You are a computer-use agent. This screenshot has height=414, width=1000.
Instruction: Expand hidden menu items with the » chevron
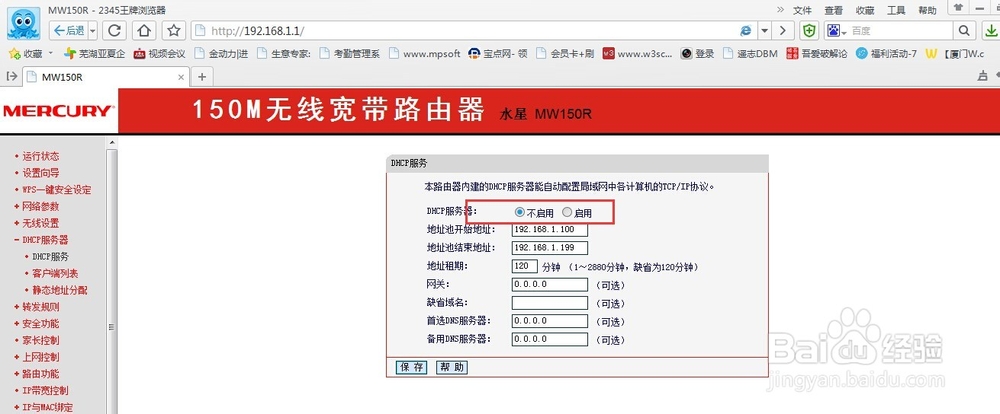[780, 10]
